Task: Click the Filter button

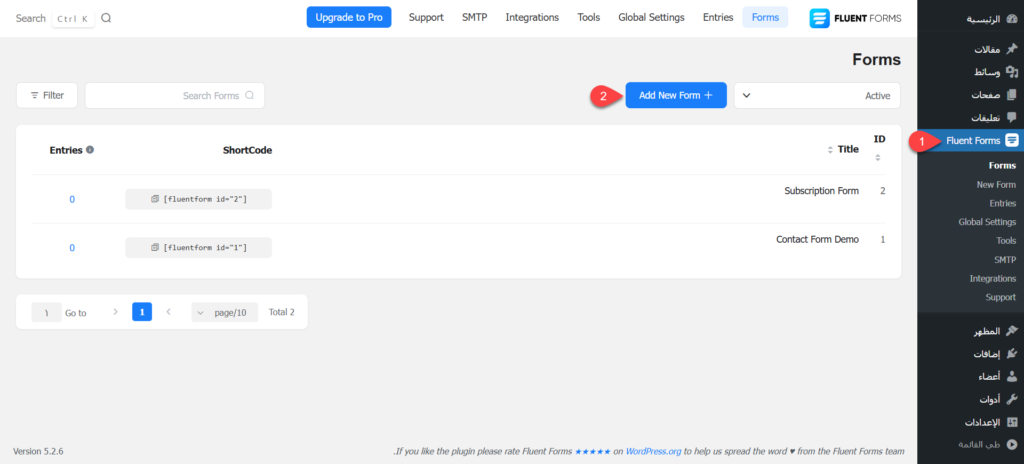Action: 47,95
